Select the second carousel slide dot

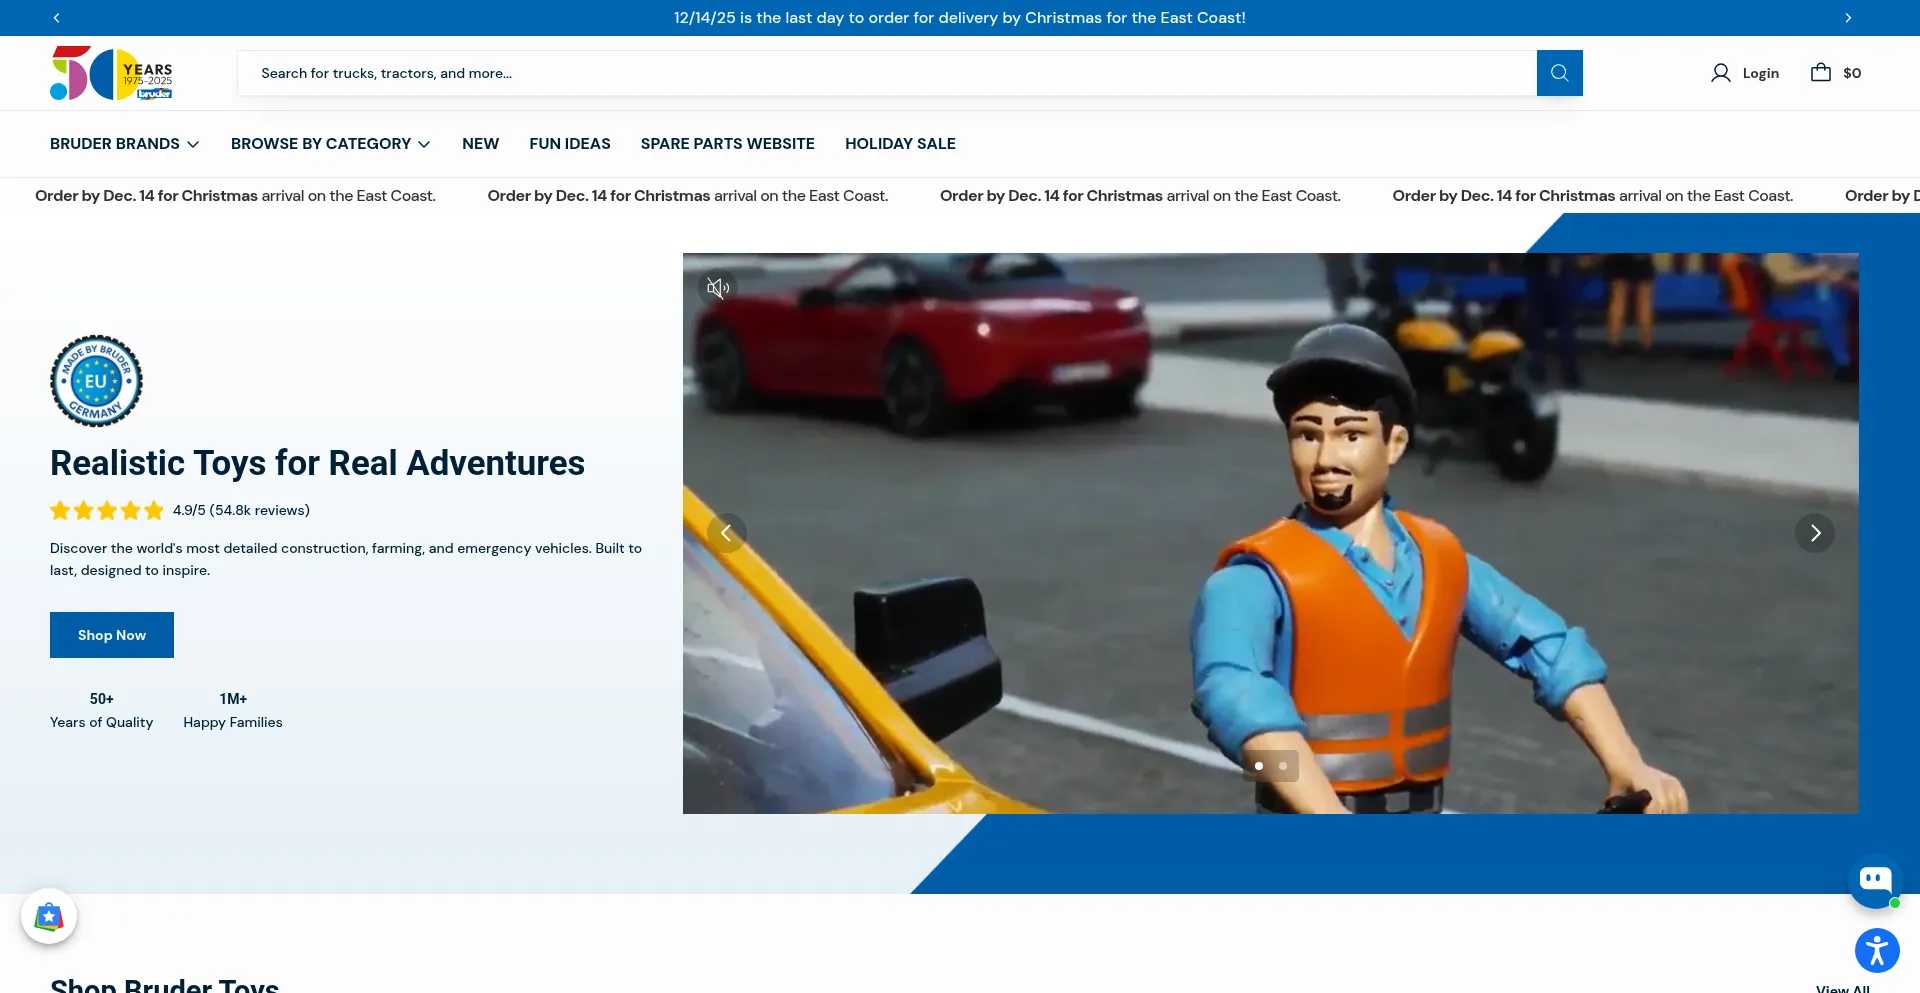1283,766
